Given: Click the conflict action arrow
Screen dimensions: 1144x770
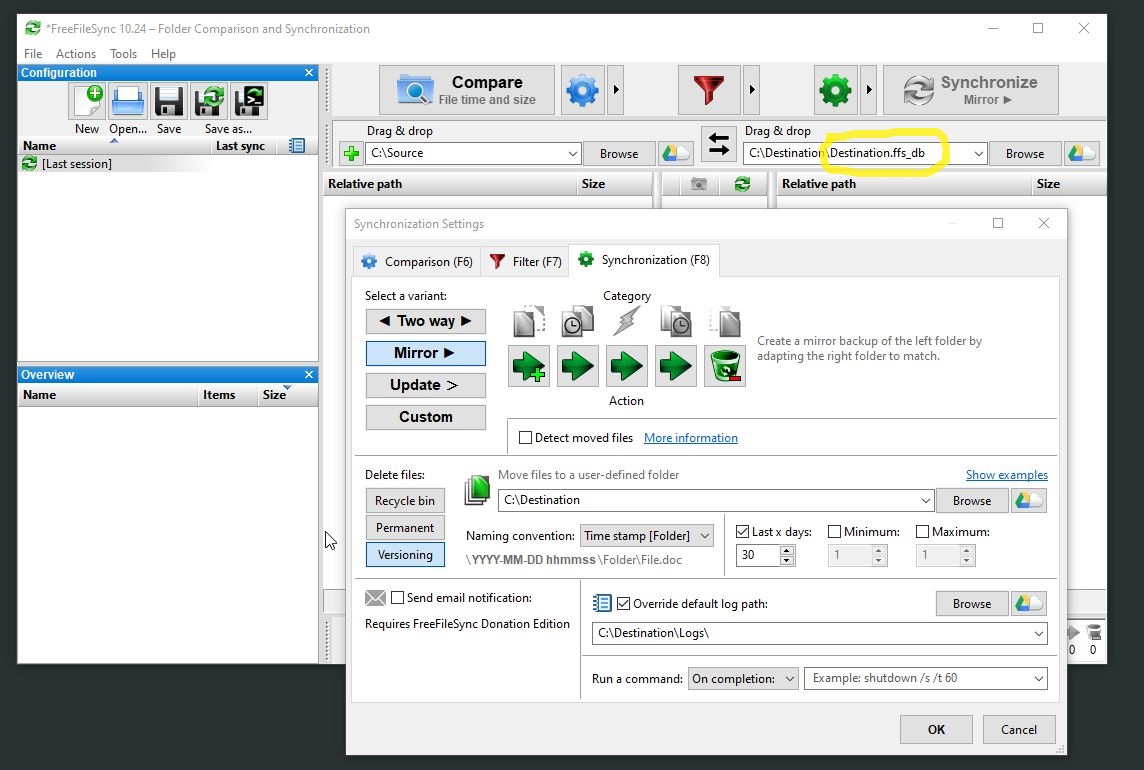Looking at the screenshot, I should [627, 366].
